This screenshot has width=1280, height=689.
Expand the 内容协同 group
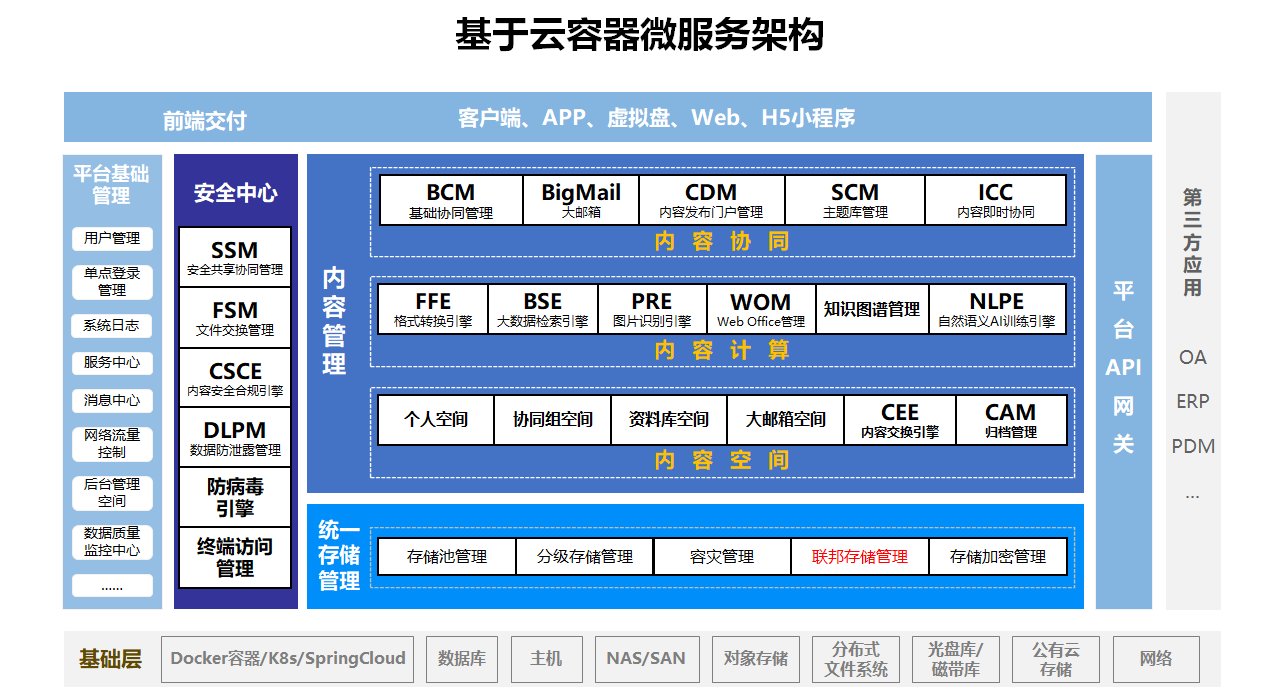coord(722,241)
